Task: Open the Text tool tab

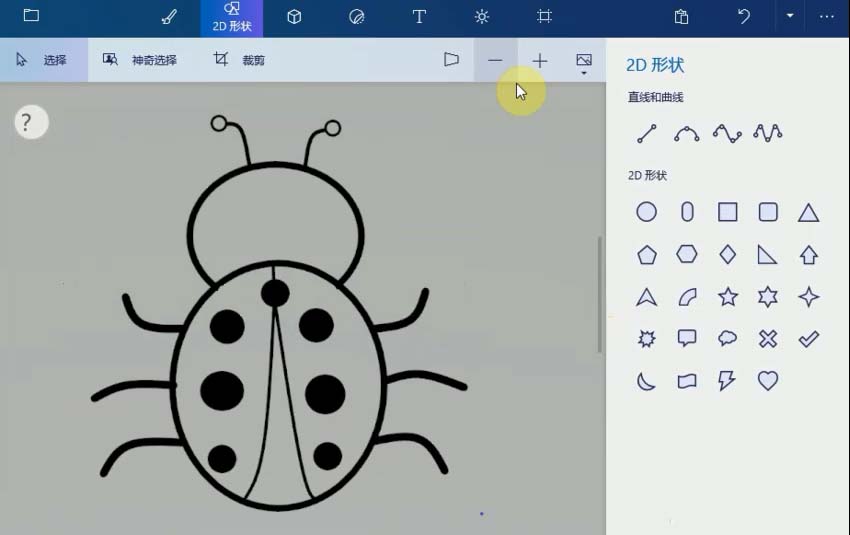Action: (x=419, y=17)
